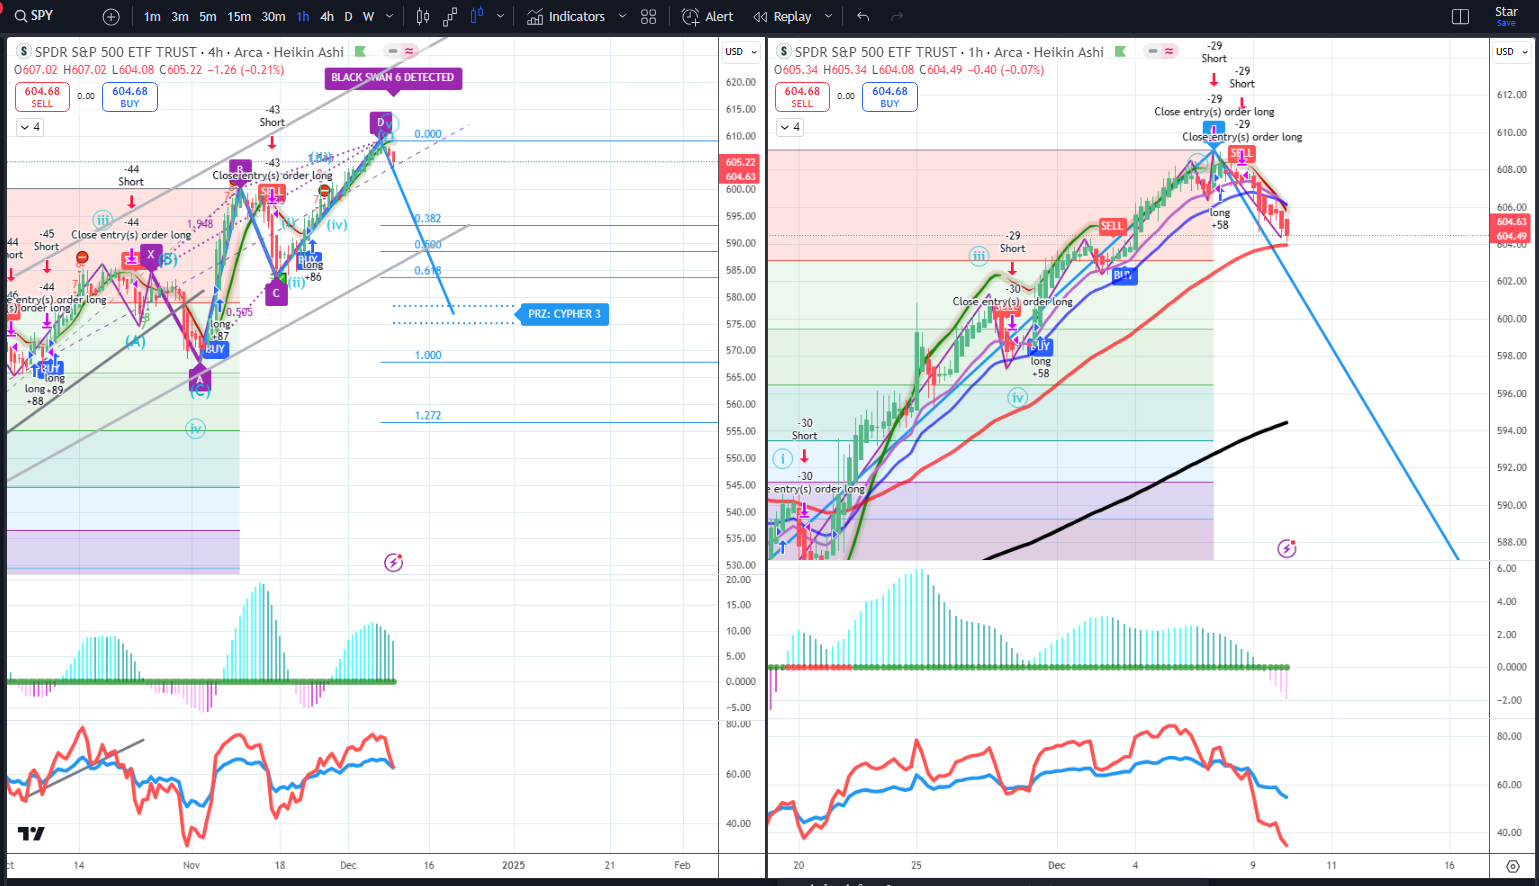Select the 4h timeframe
Viewport: 1539px width, 886px height.
pyautogui.click(x=327, y=17)
